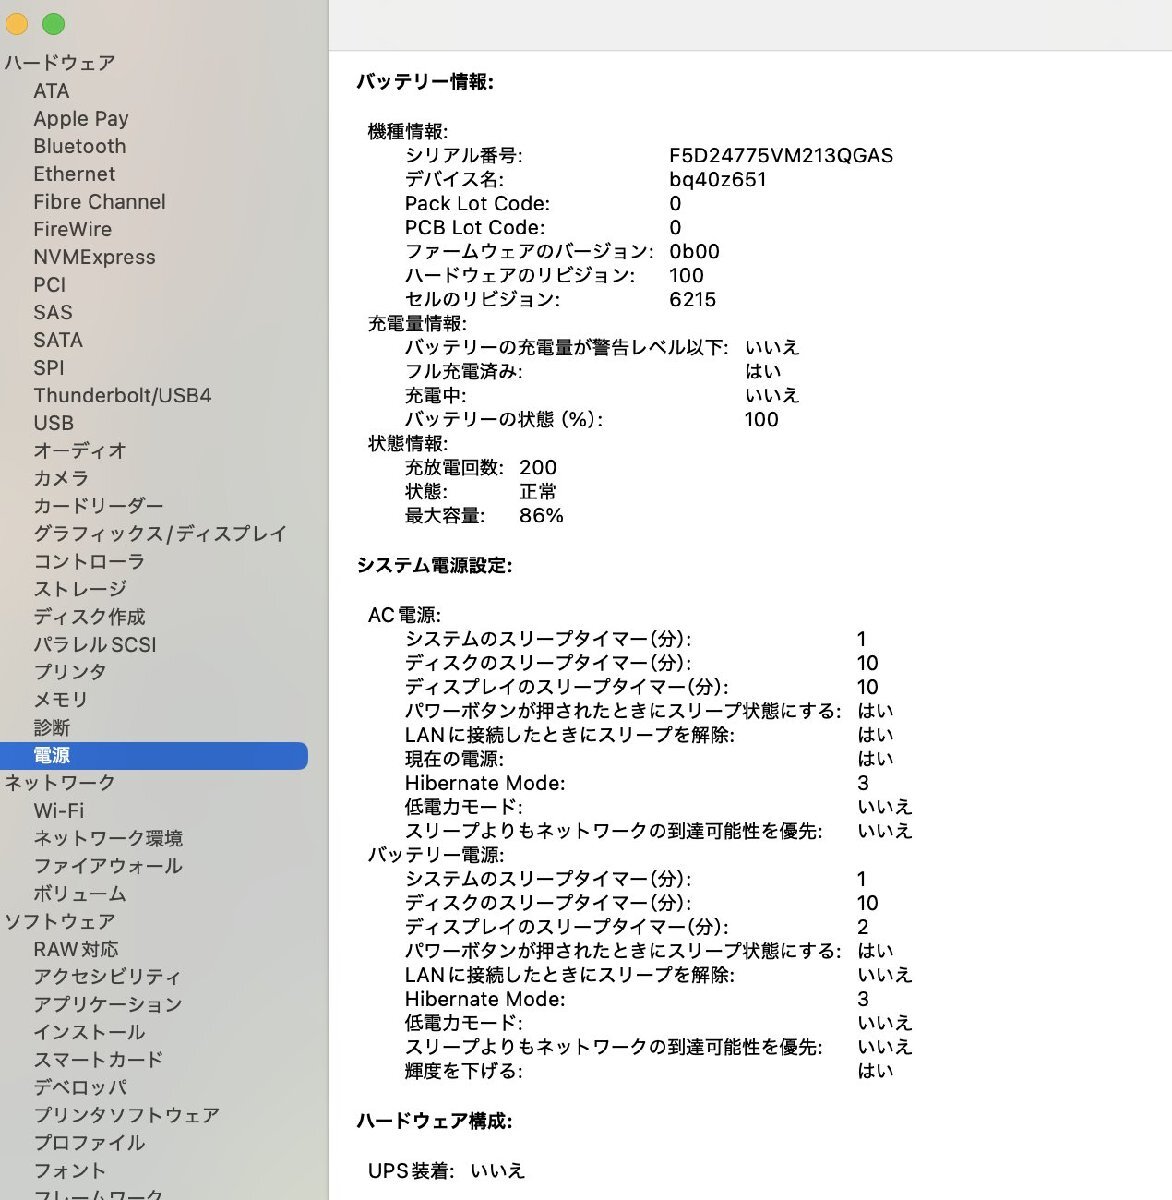Click the ソフトウェア category header

60,921
